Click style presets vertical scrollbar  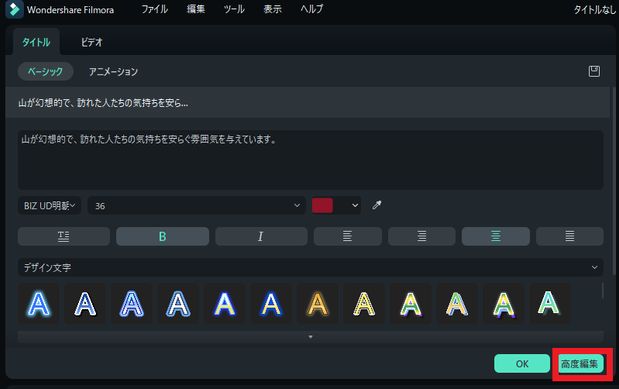coord(602,291)
